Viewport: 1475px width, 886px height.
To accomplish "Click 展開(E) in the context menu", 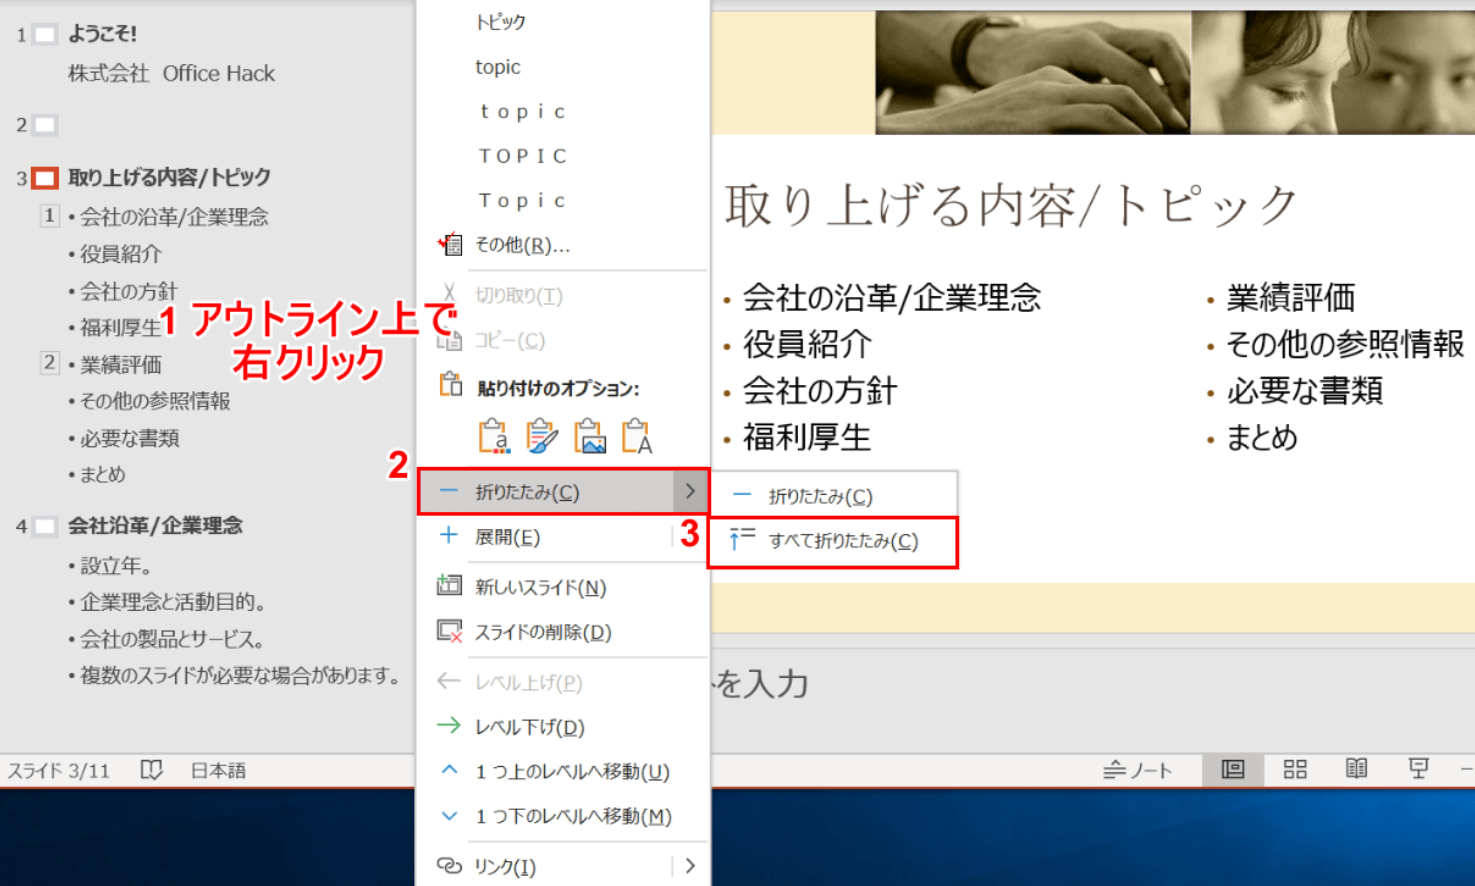I will (507, 537).
